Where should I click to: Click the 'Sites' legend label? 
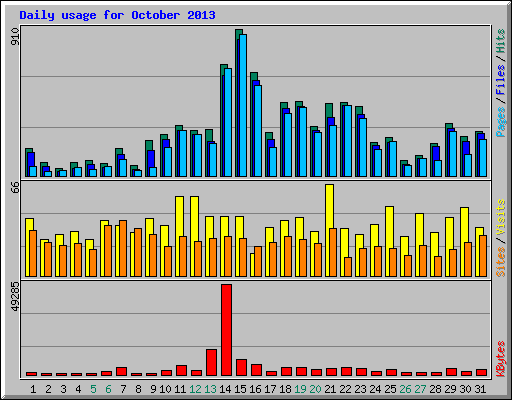(x=500, y=262)
